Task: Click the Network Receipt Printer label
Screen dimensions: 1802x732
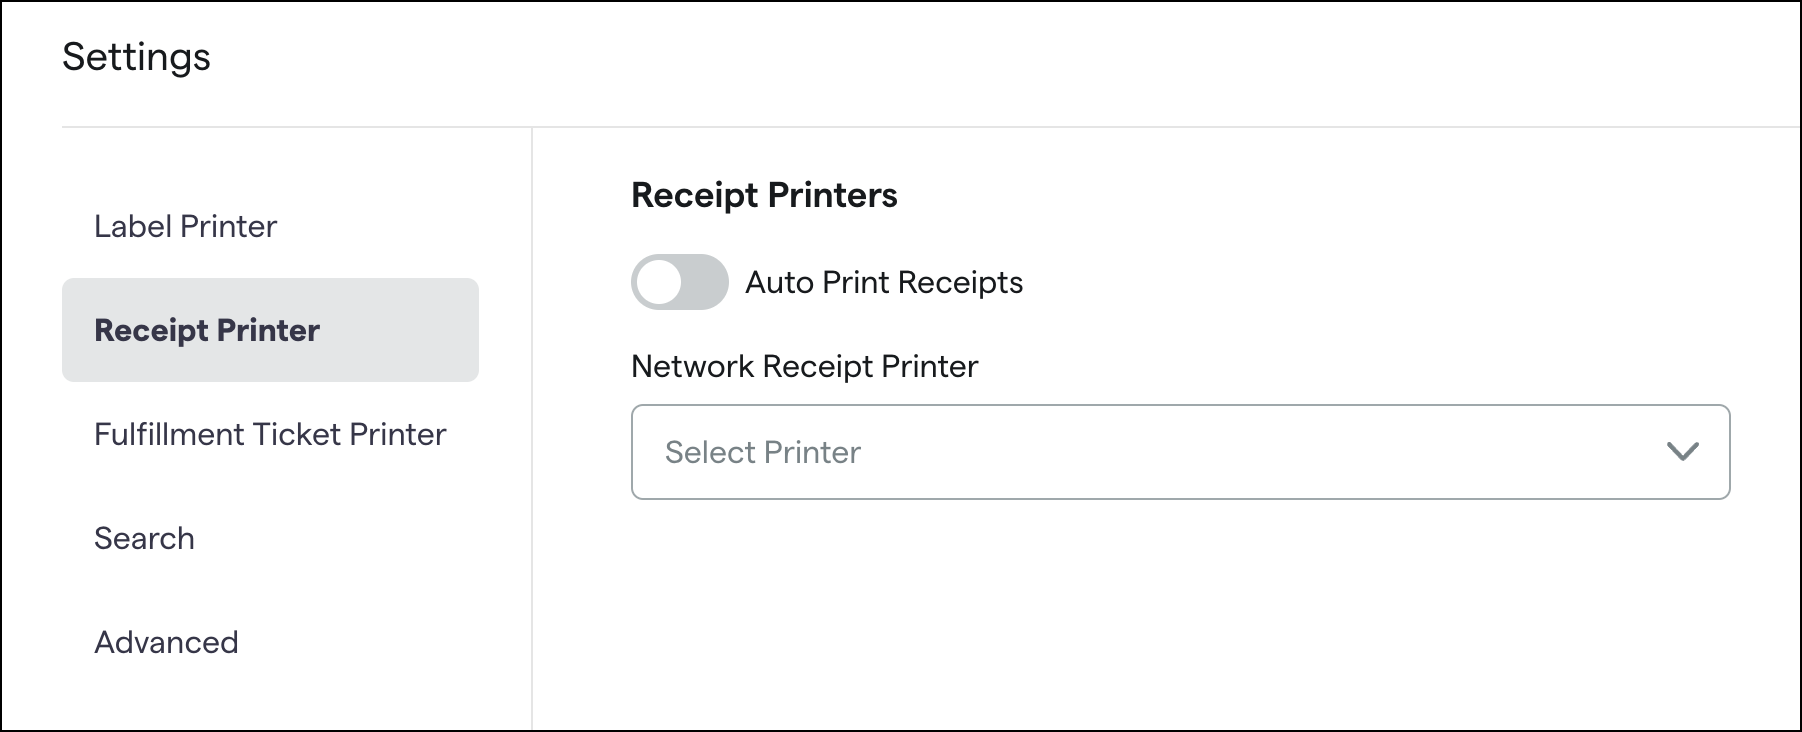Action: (x=804, y=366)
